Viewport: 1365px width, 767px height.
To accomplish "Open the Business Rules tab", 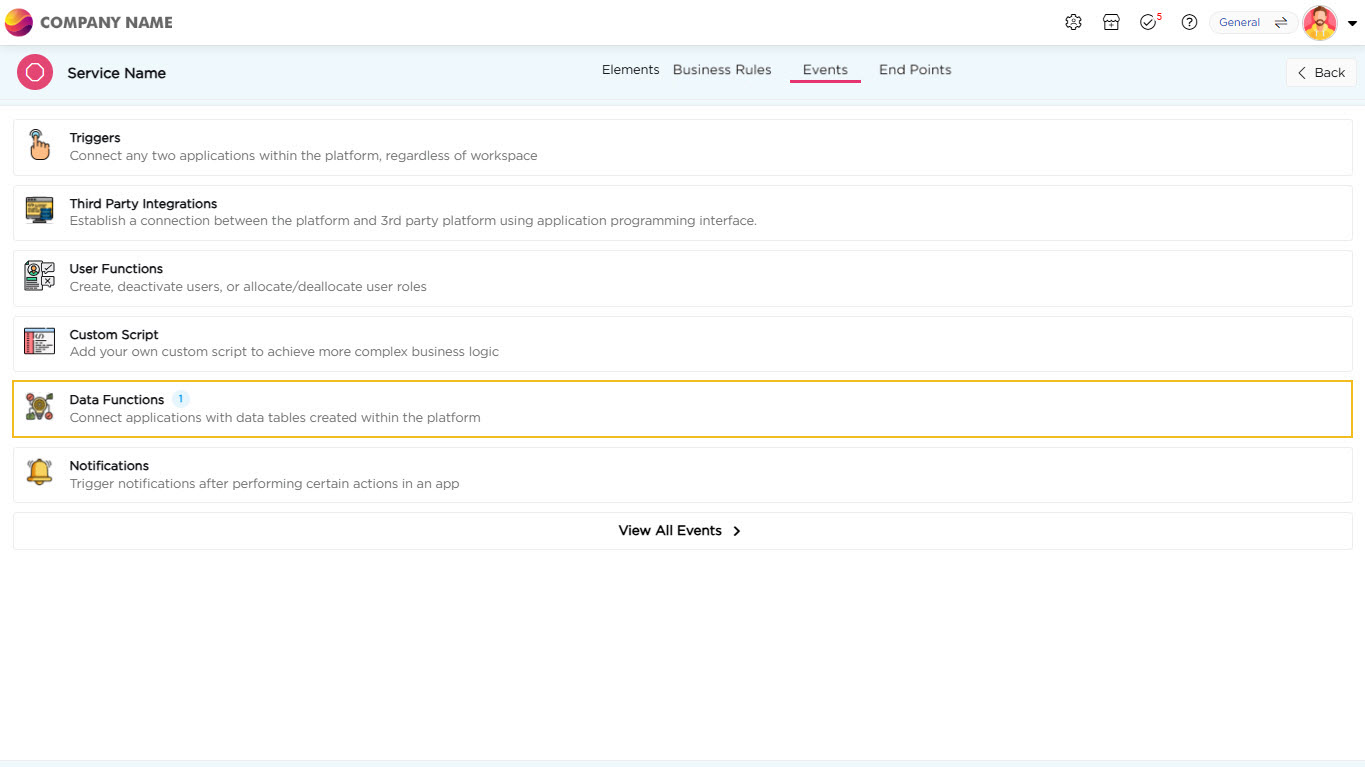I will 722,70.
